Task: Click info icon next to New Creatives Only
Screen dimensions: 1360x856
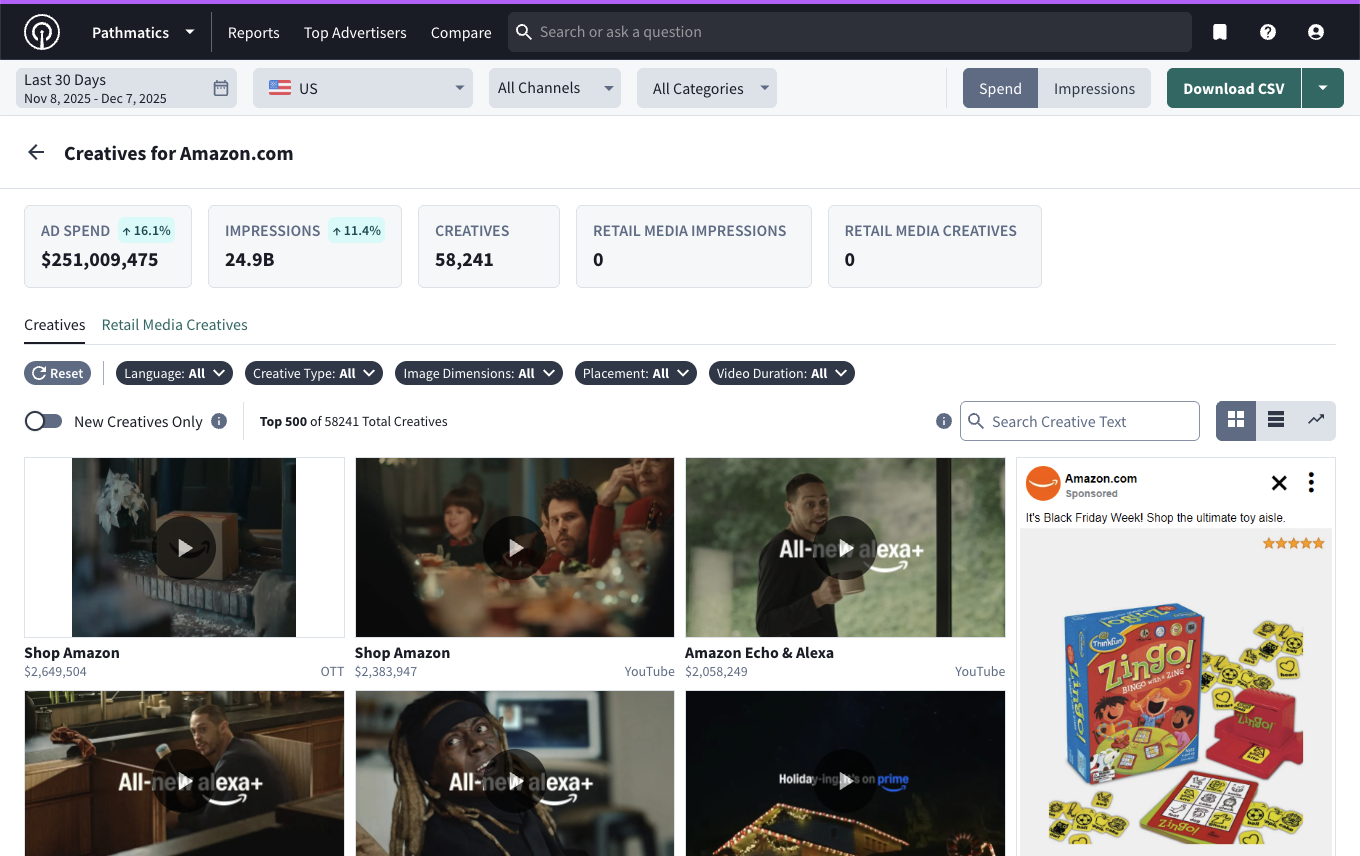Action: pyautogui.click(x=219, y=421)
